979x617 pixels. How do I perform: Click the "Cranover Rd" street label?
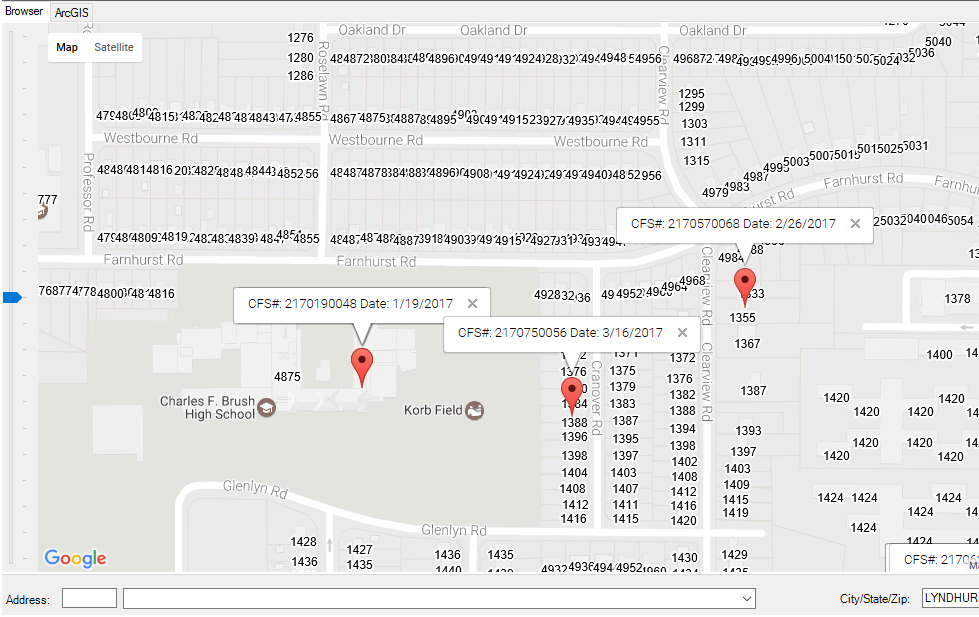click(596, 398)
